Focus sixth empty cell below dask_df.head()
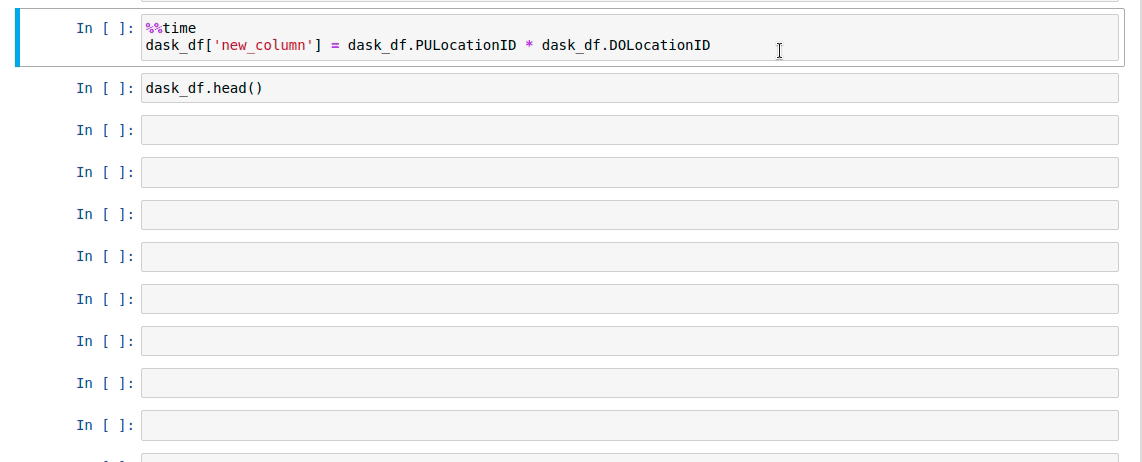The image size is (1142, 462). coord(629,341)
